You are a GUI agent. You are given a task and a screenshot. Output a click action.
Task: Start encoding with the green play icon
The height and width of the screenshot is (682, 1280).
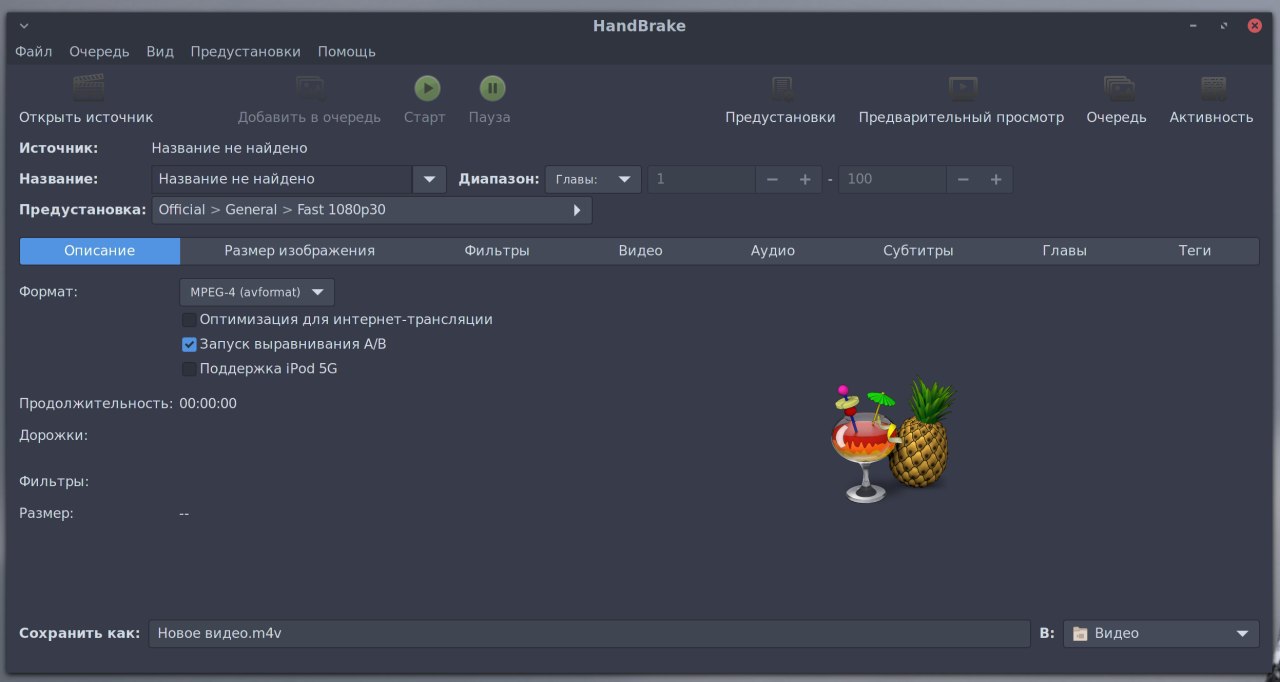coord(427,88)
